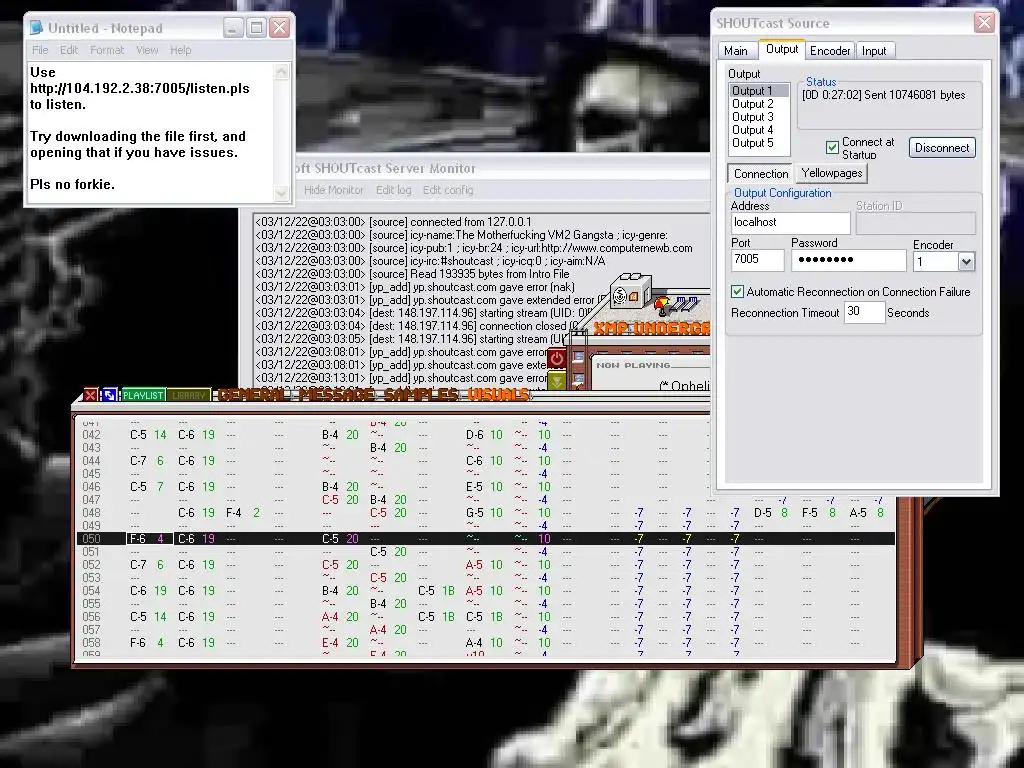Click the D-6 note in pattern row 042
Screen dimensions: 1024x768
pyautogui.click(x=475, y=434)
